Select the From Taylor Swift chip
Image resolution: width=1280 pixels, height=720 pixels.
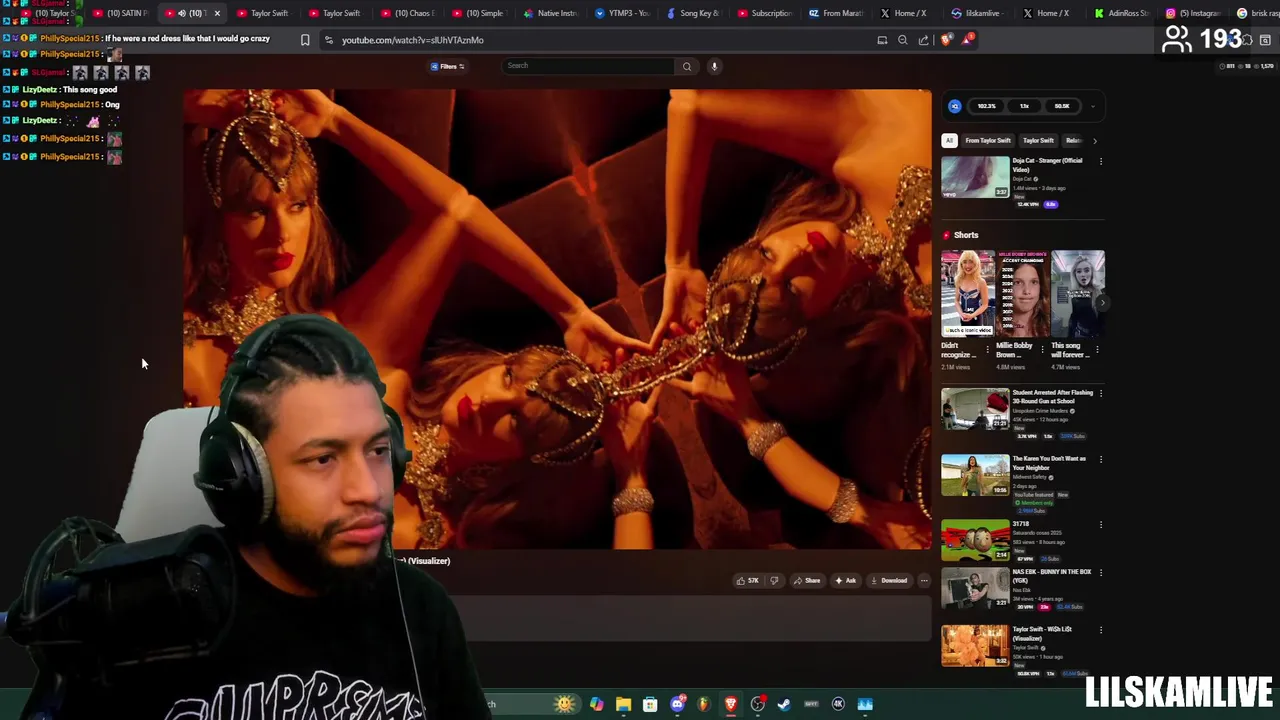987,140
